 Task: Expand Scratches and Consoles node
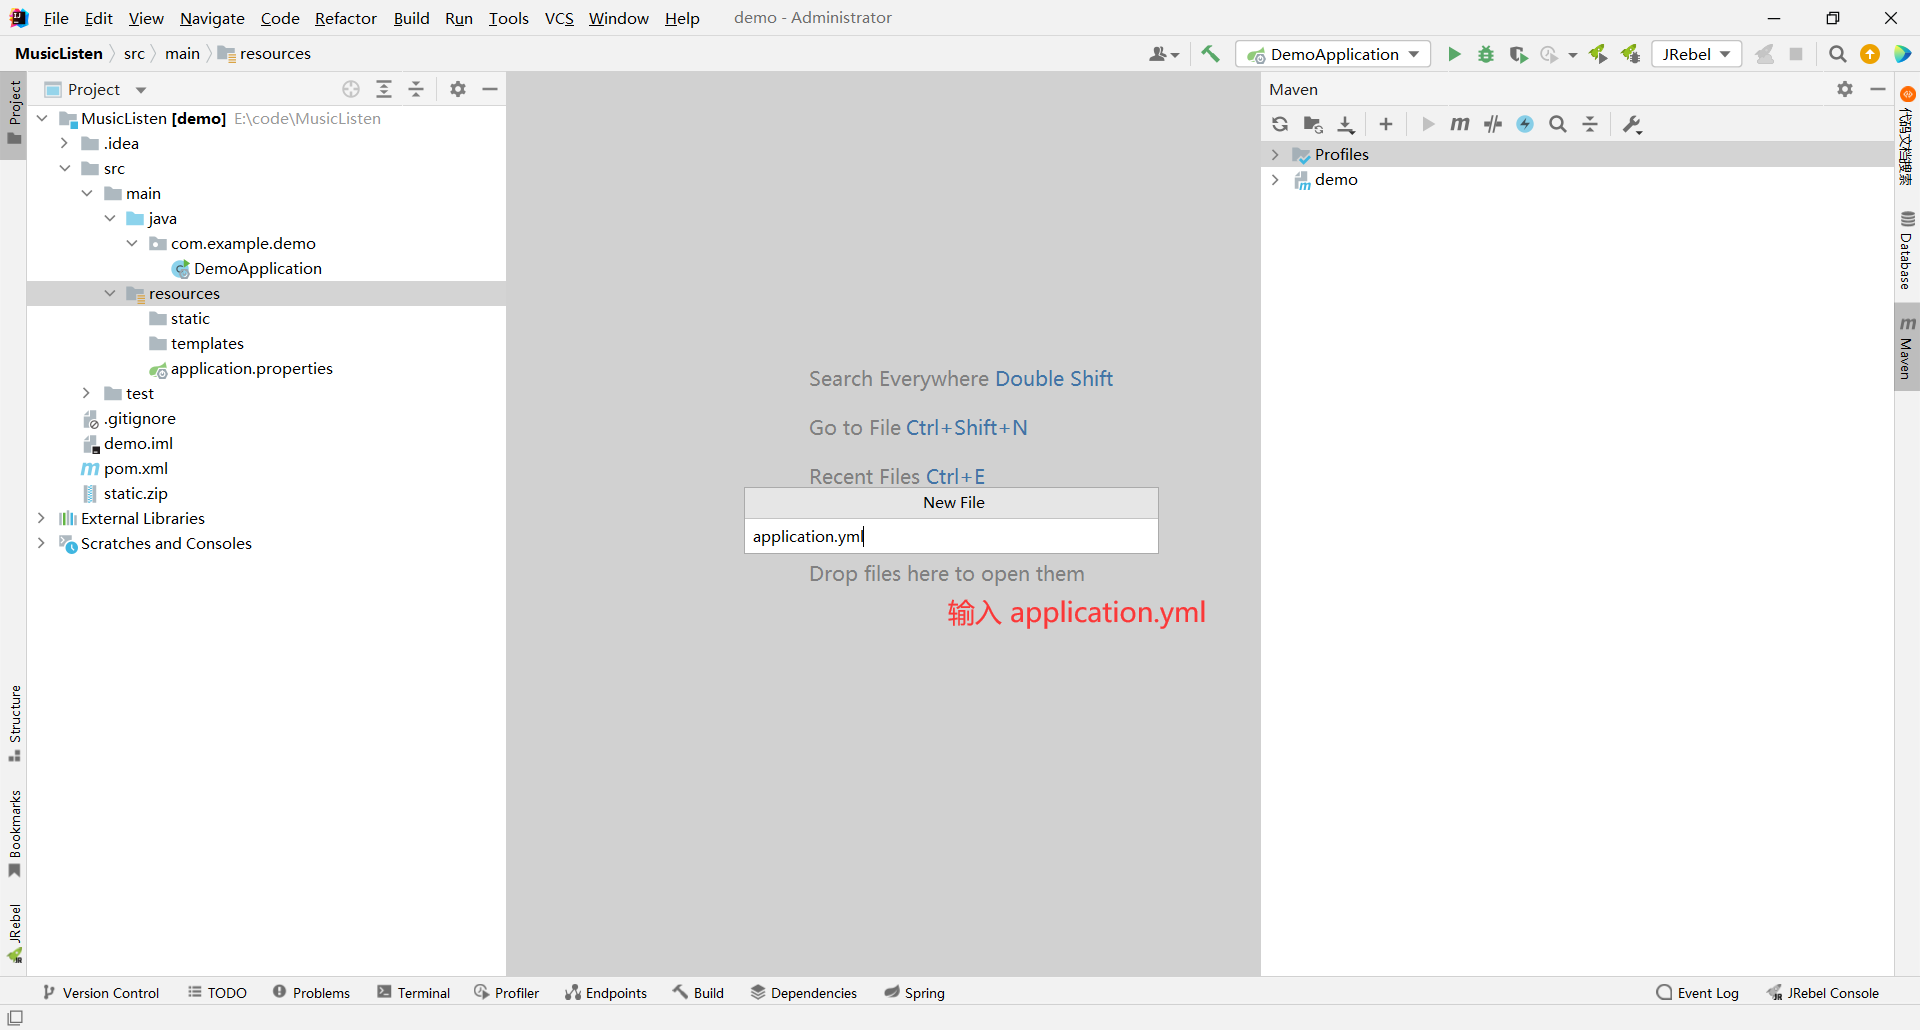pos(41,543)
